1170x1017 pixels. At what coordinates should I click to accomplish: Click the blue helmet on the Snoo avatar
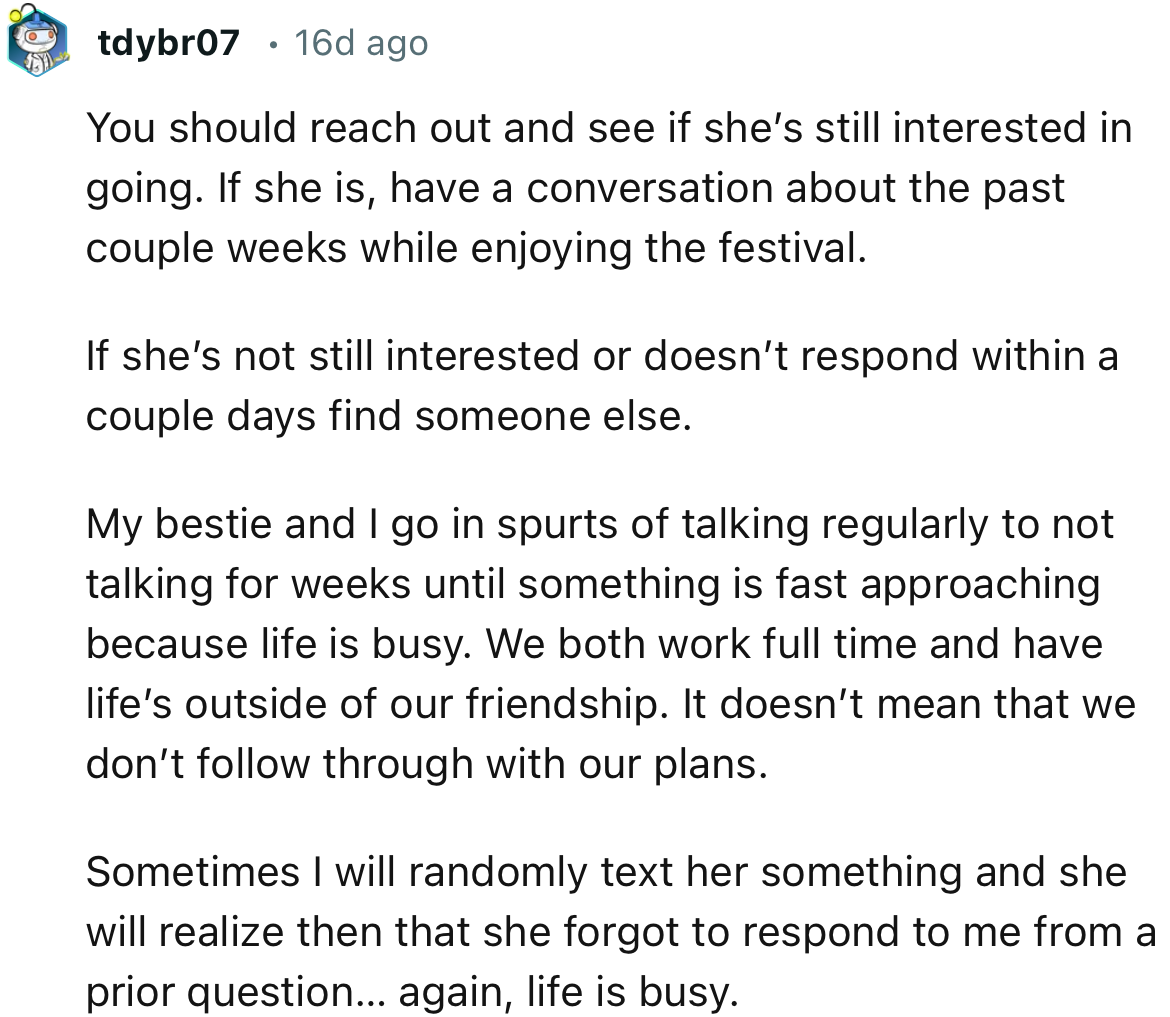[36, 22]
